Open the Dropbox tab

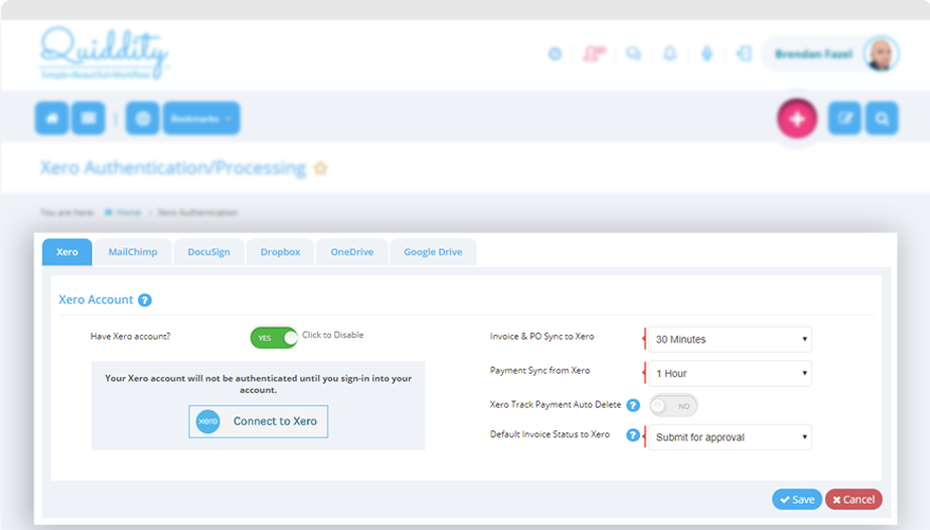coord(280,252)
